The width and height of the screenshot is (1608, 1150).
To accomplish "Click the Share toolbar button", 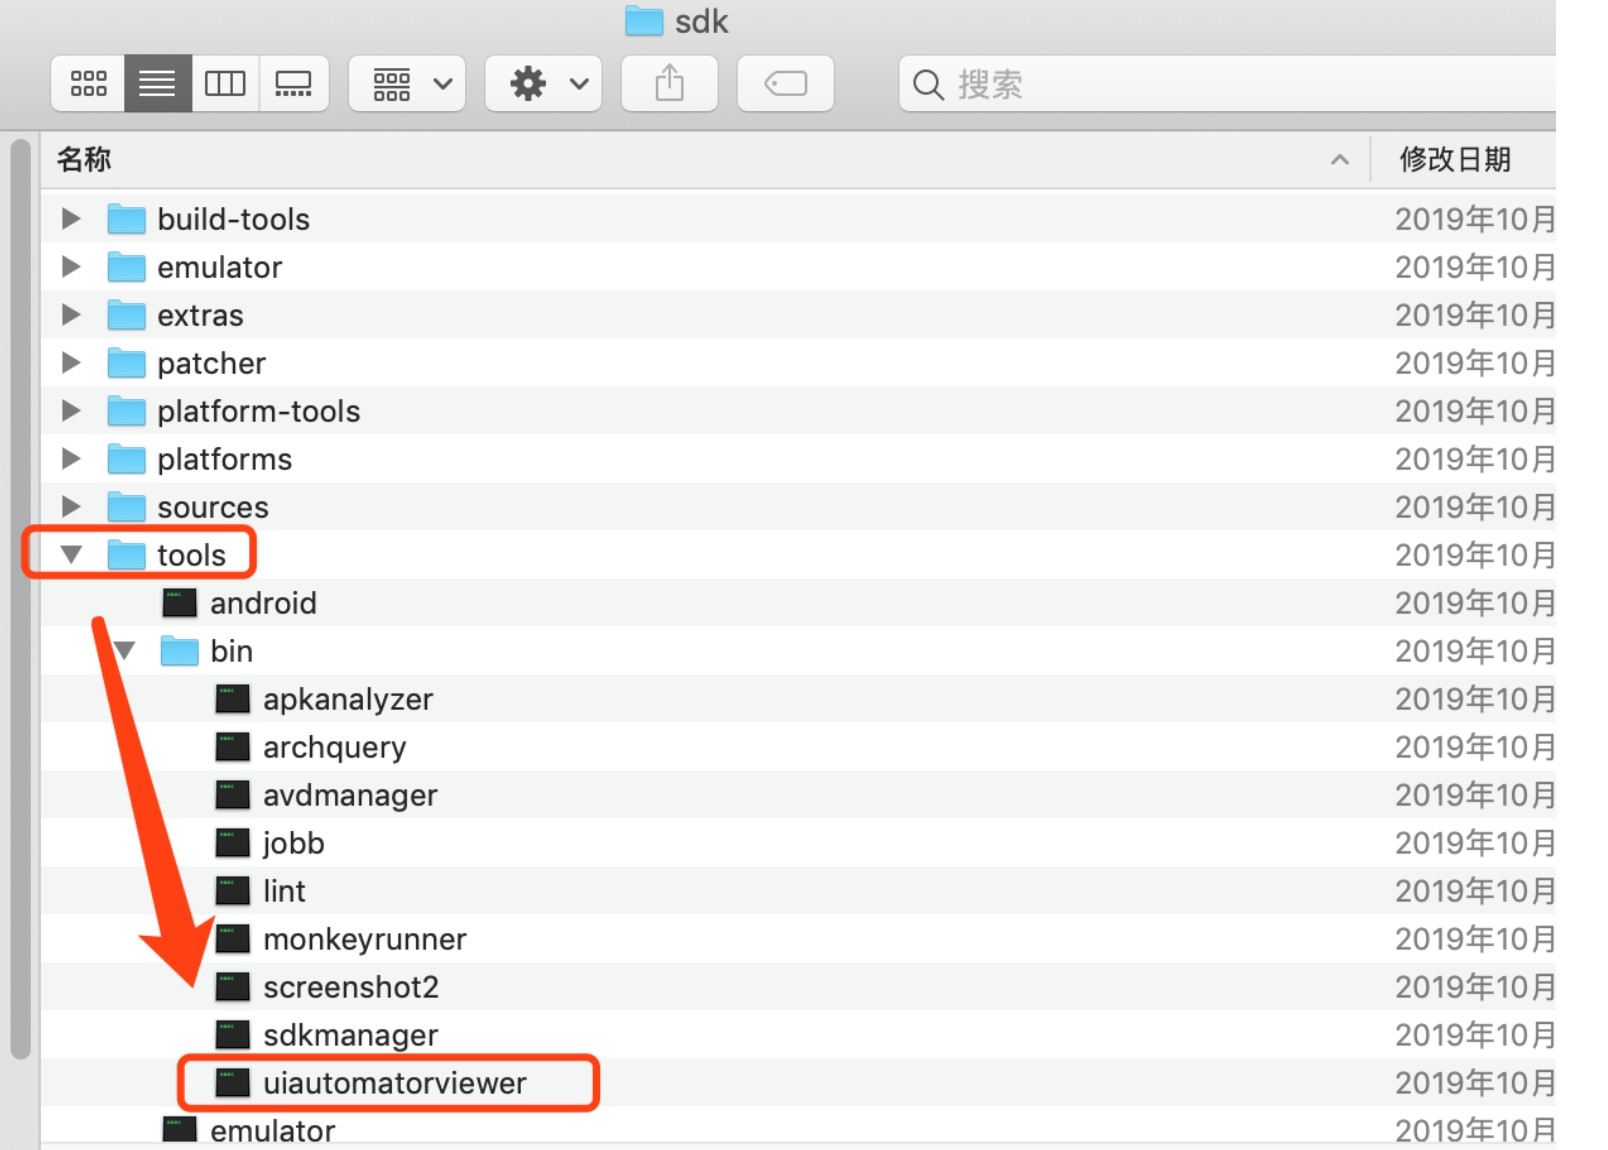I will coord(669,84).
